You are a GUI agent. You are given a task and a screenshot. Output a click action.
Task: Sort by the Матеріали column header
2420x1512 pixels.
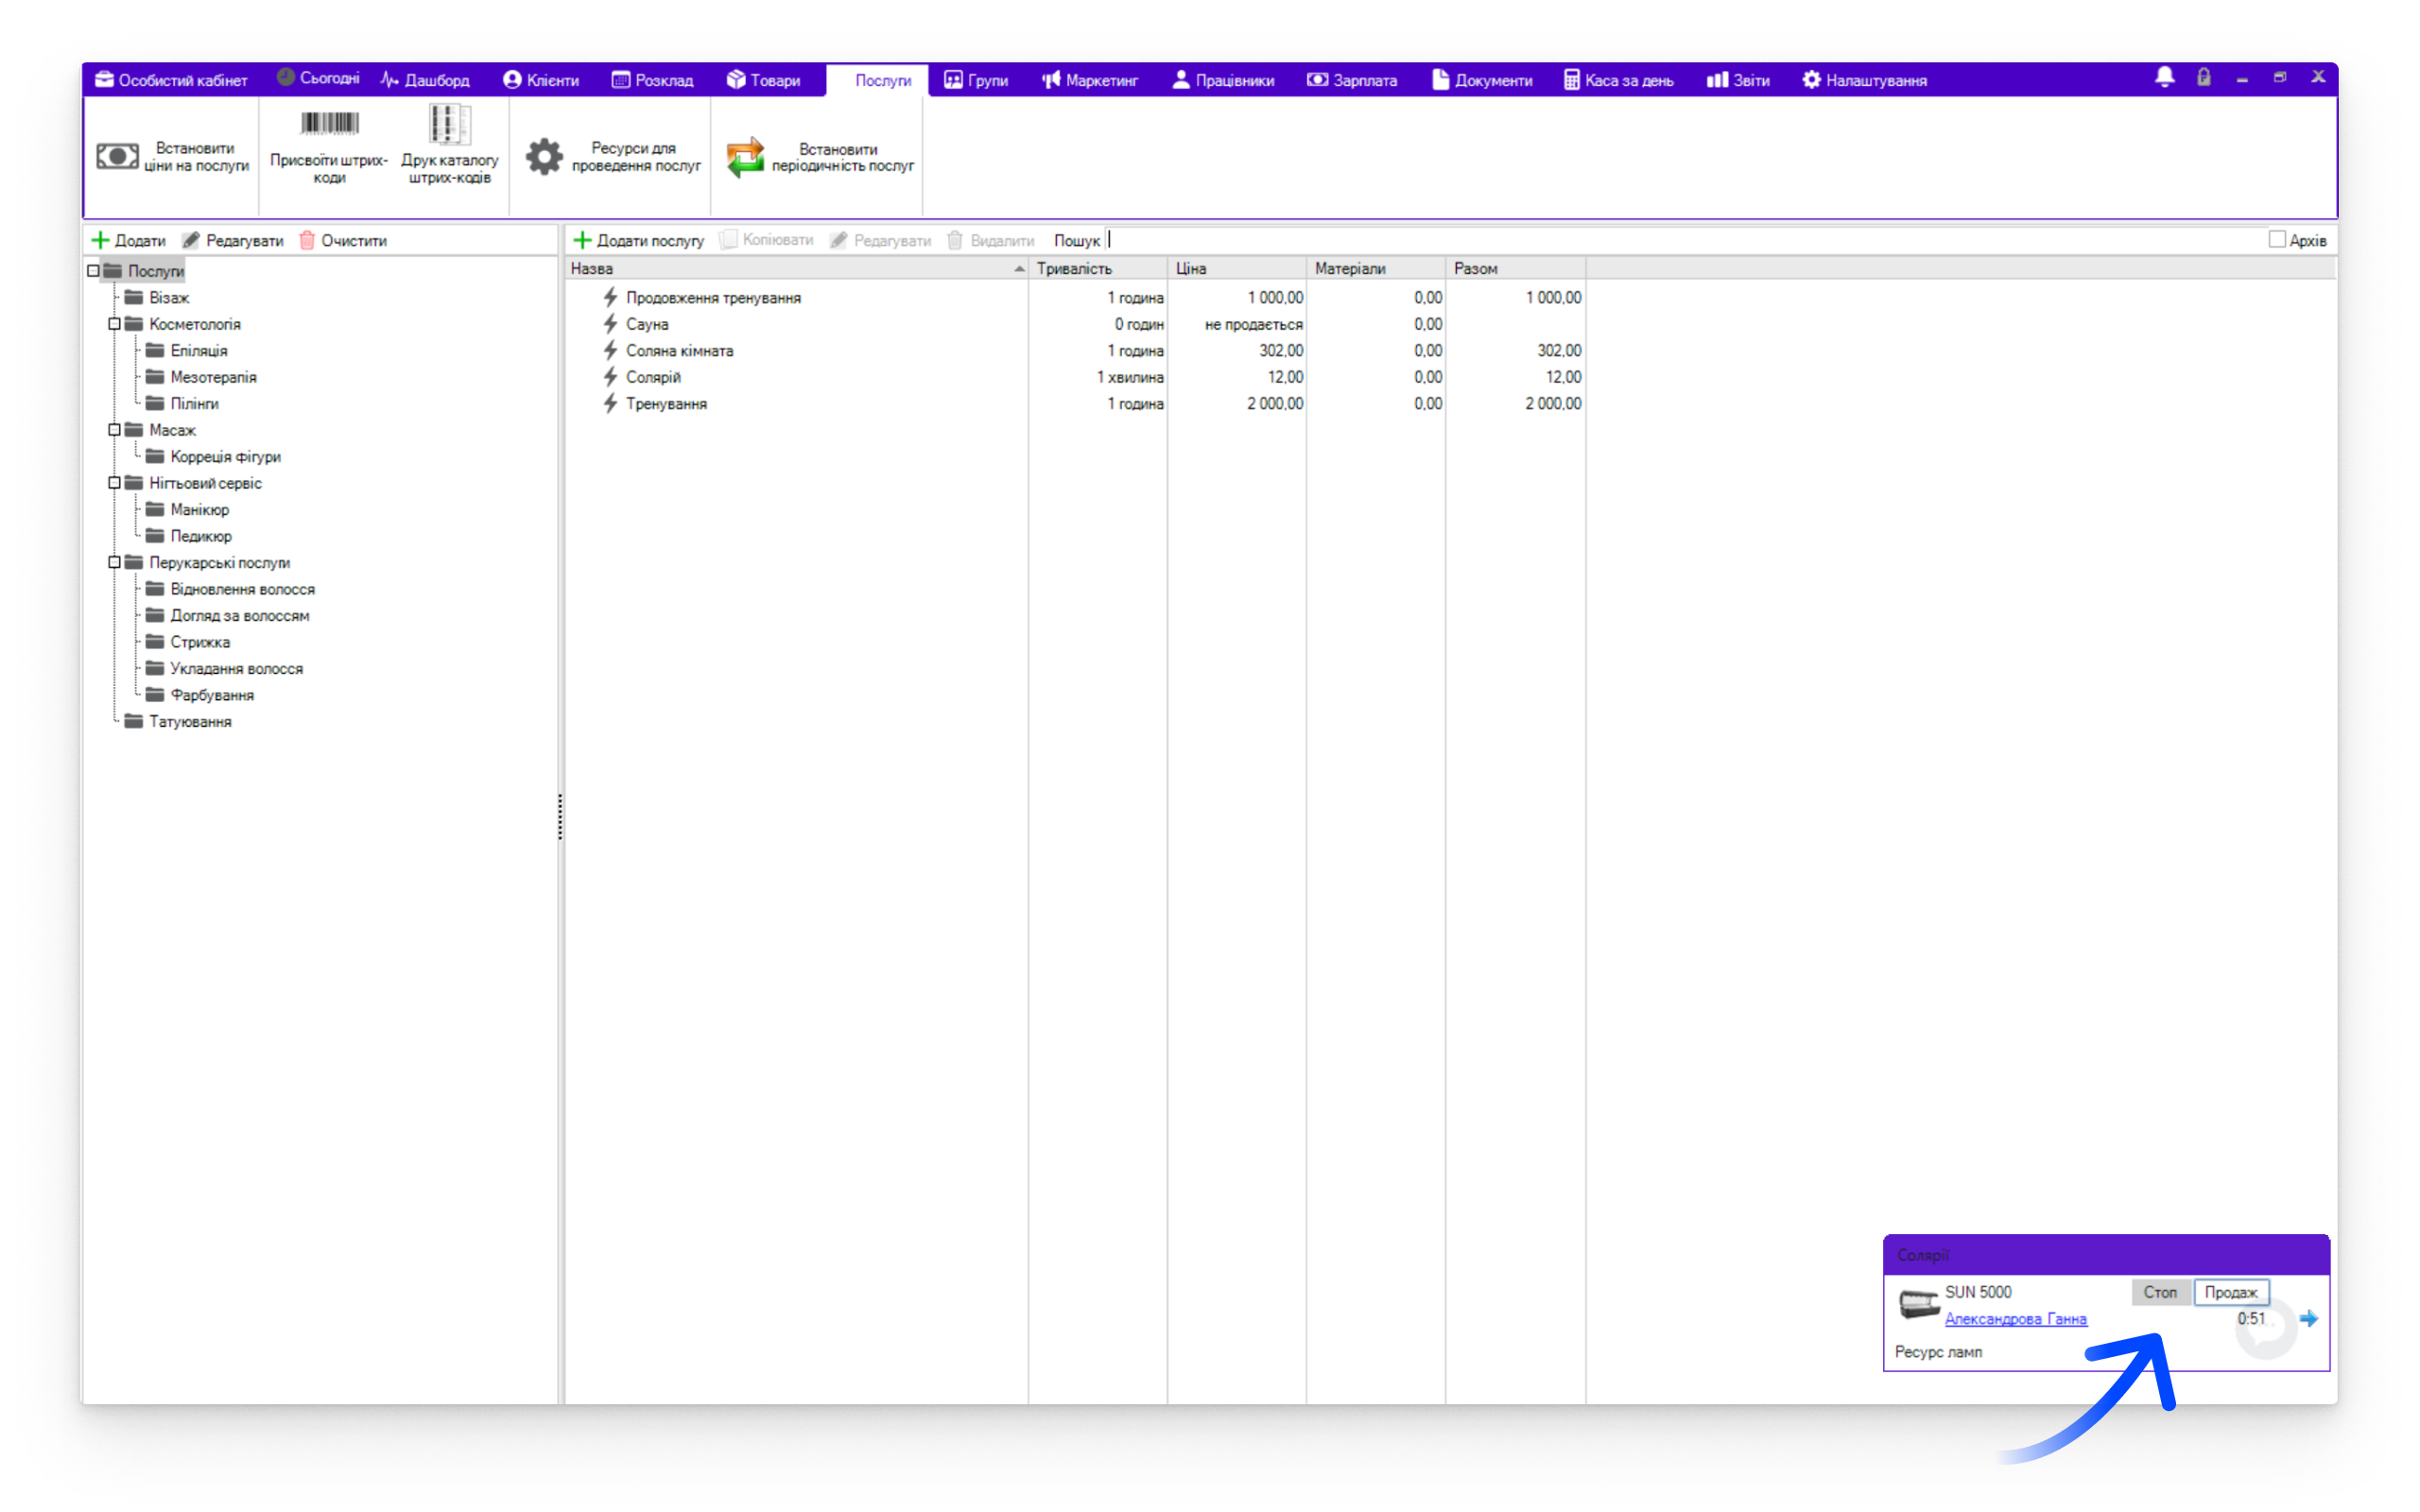(1376, 268)
